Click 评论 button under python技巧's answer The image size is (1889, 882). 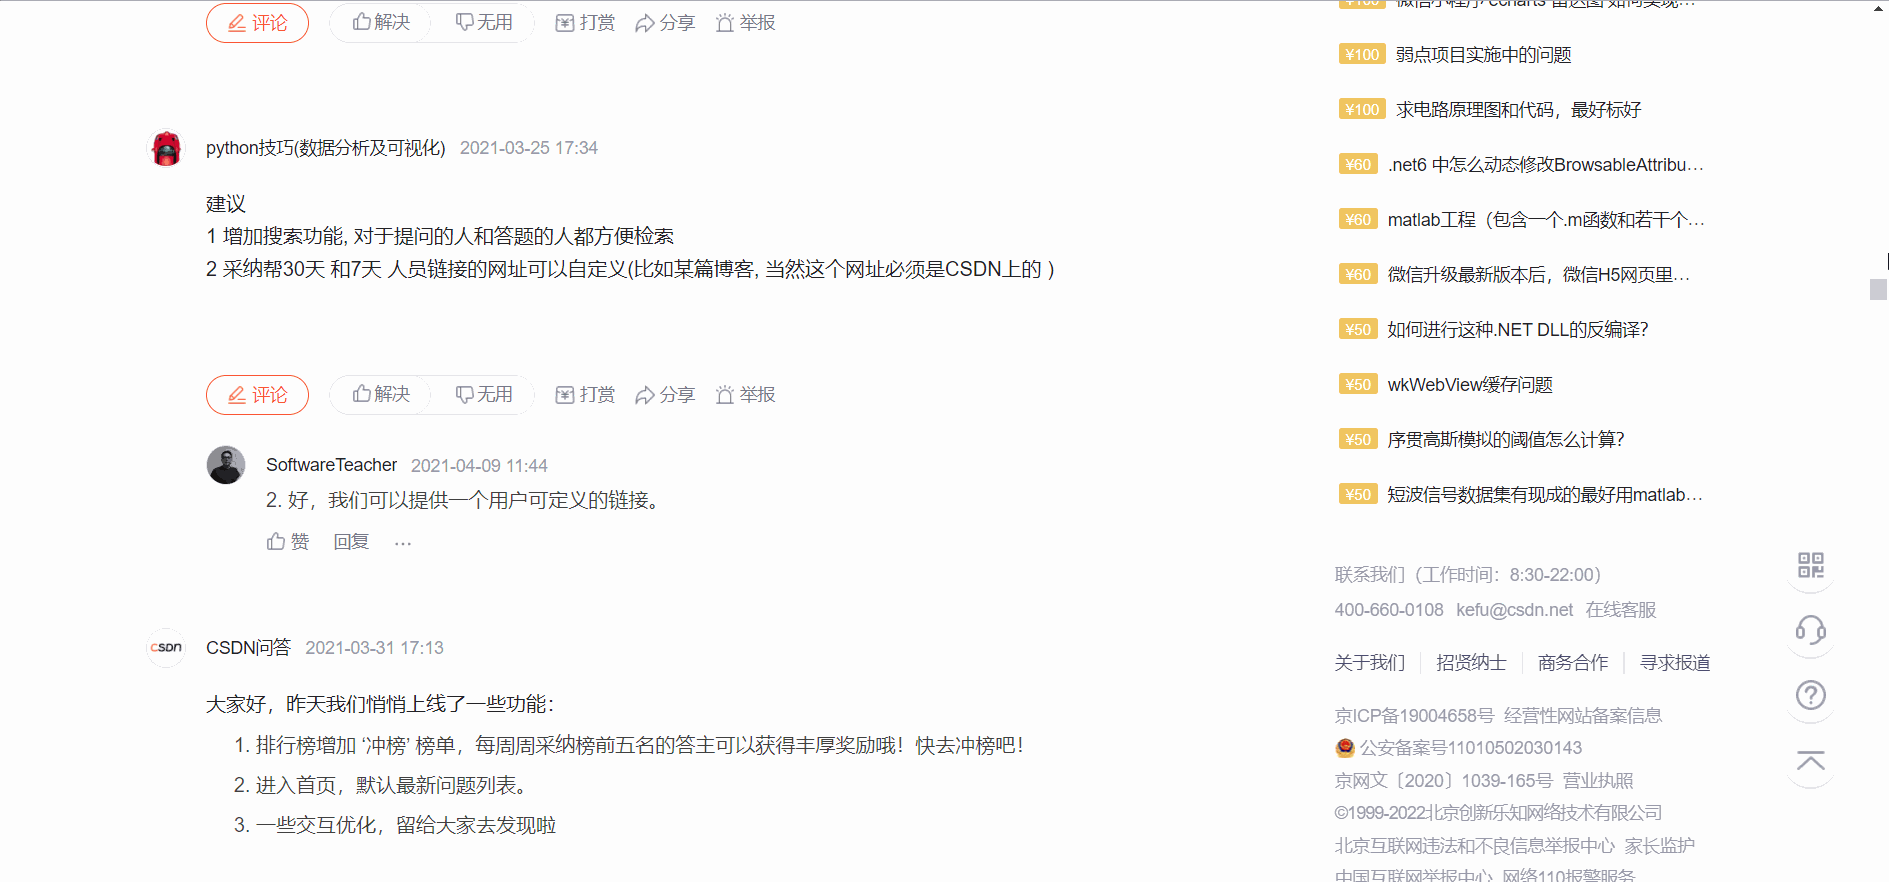(x=257, y=395)
